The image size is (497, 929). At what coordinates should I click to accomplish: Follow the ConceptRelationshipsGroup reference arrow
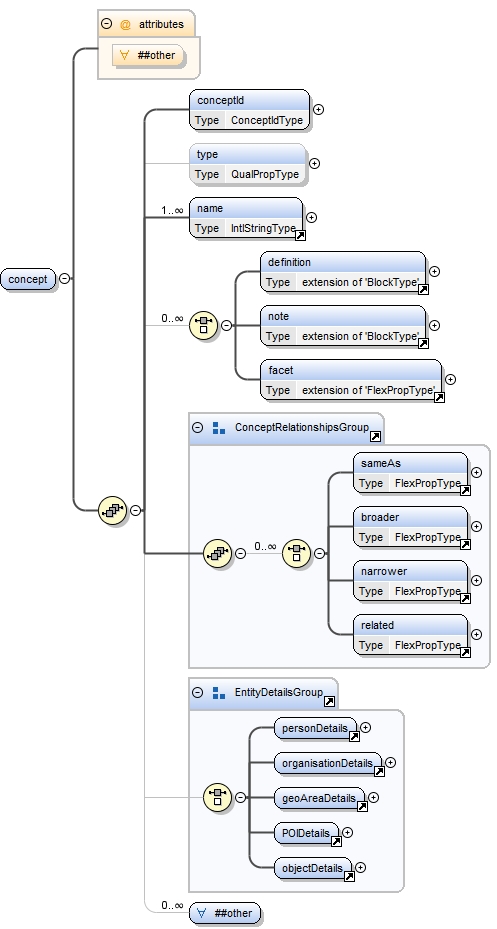point(376,437)
